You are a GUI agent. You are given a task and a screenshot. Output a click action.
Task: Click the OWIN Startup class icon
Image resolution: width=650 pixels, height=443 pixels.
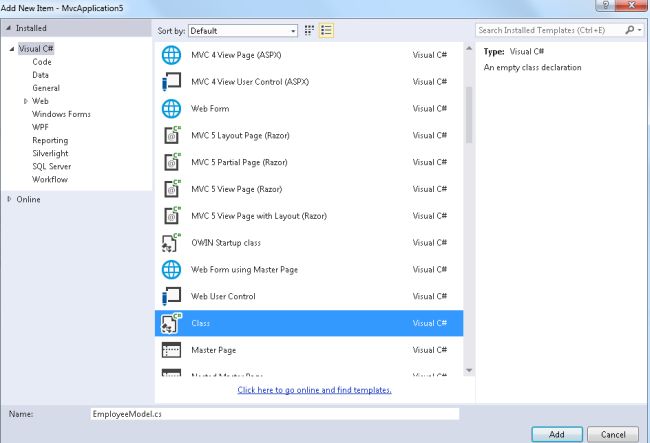171,243
